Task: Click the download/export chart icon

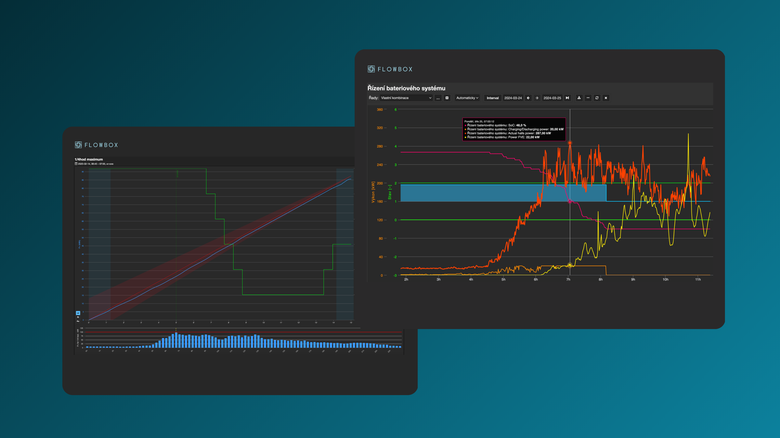Action: (x=579, y=98)
